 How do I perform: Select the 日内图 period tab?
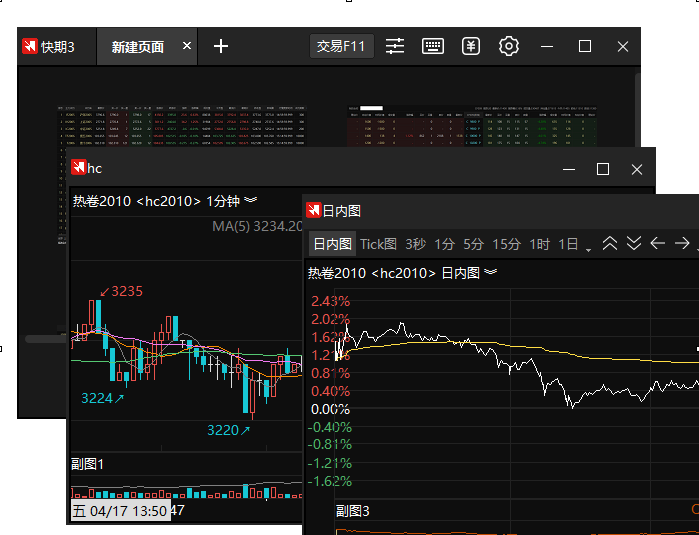point(333,244)
